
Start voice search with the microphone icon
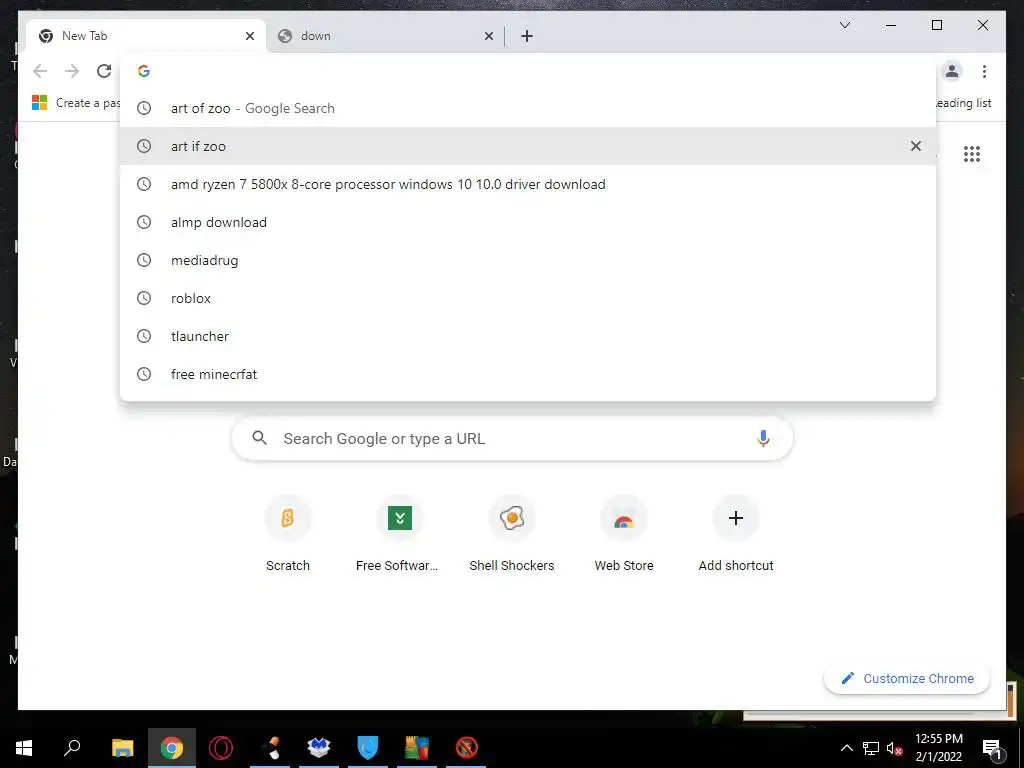(x=763, y=439)
